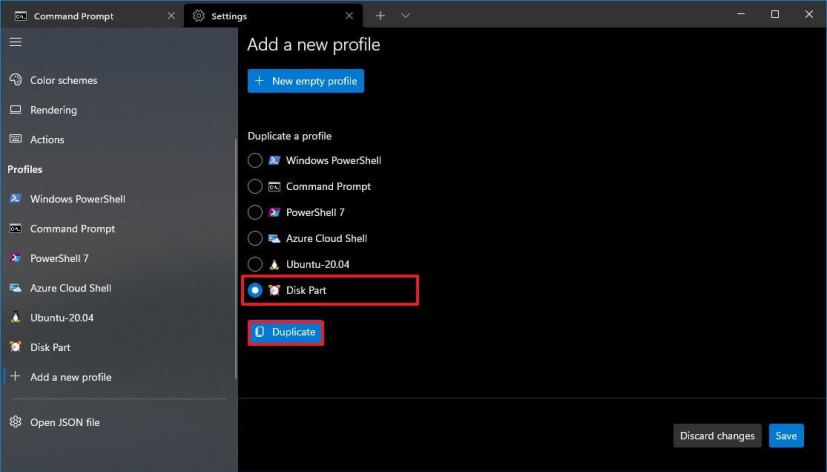Click the Command Prompt icon in tab
This screenshot has height=472, width=827.
(21, 16)
